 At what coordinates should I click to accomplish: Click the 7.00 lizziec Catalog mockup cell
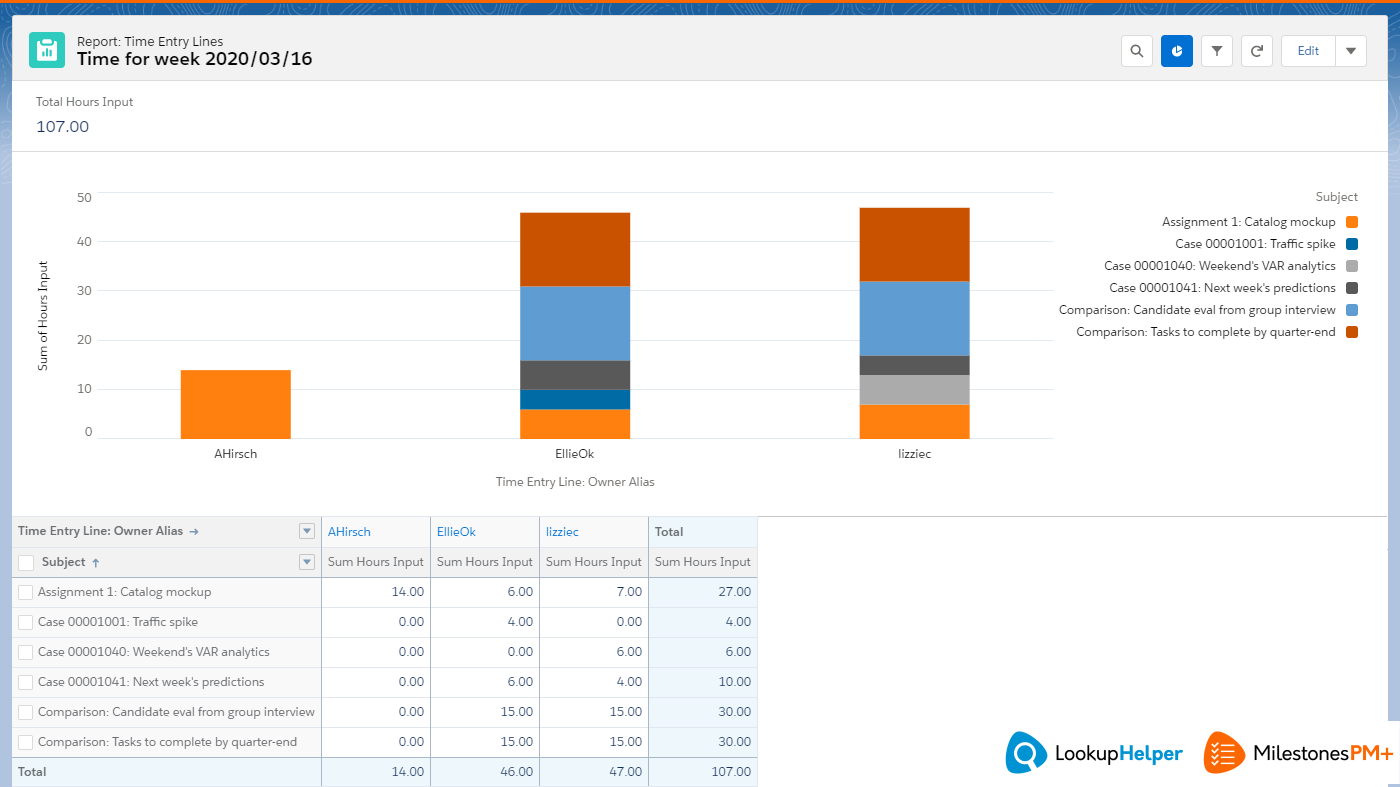click(x=594, y=592)
